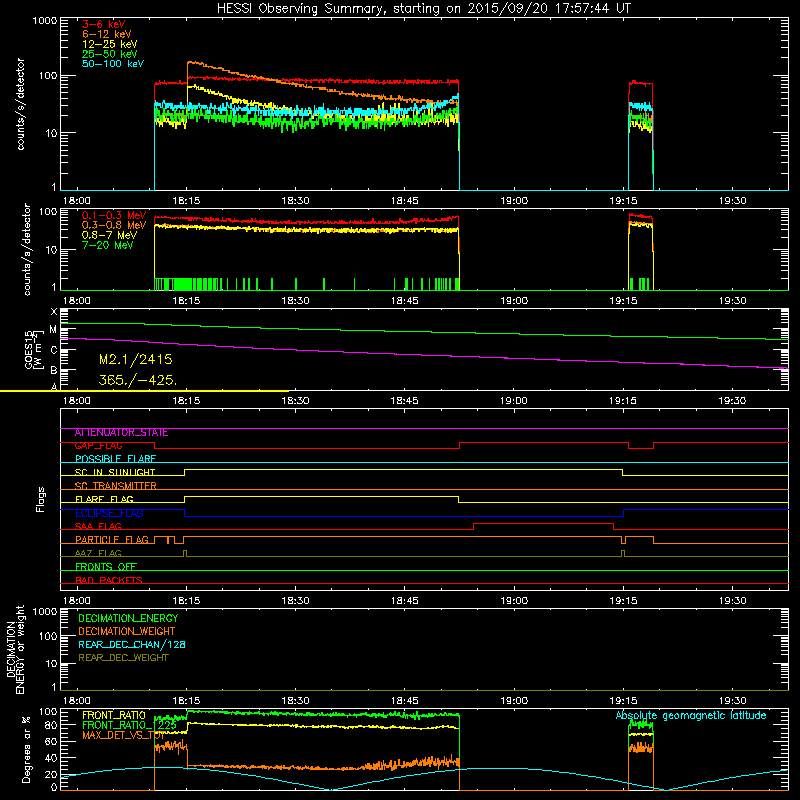
Task: Click the 0.3-0.8 MeV legend label
Action: 114,225
